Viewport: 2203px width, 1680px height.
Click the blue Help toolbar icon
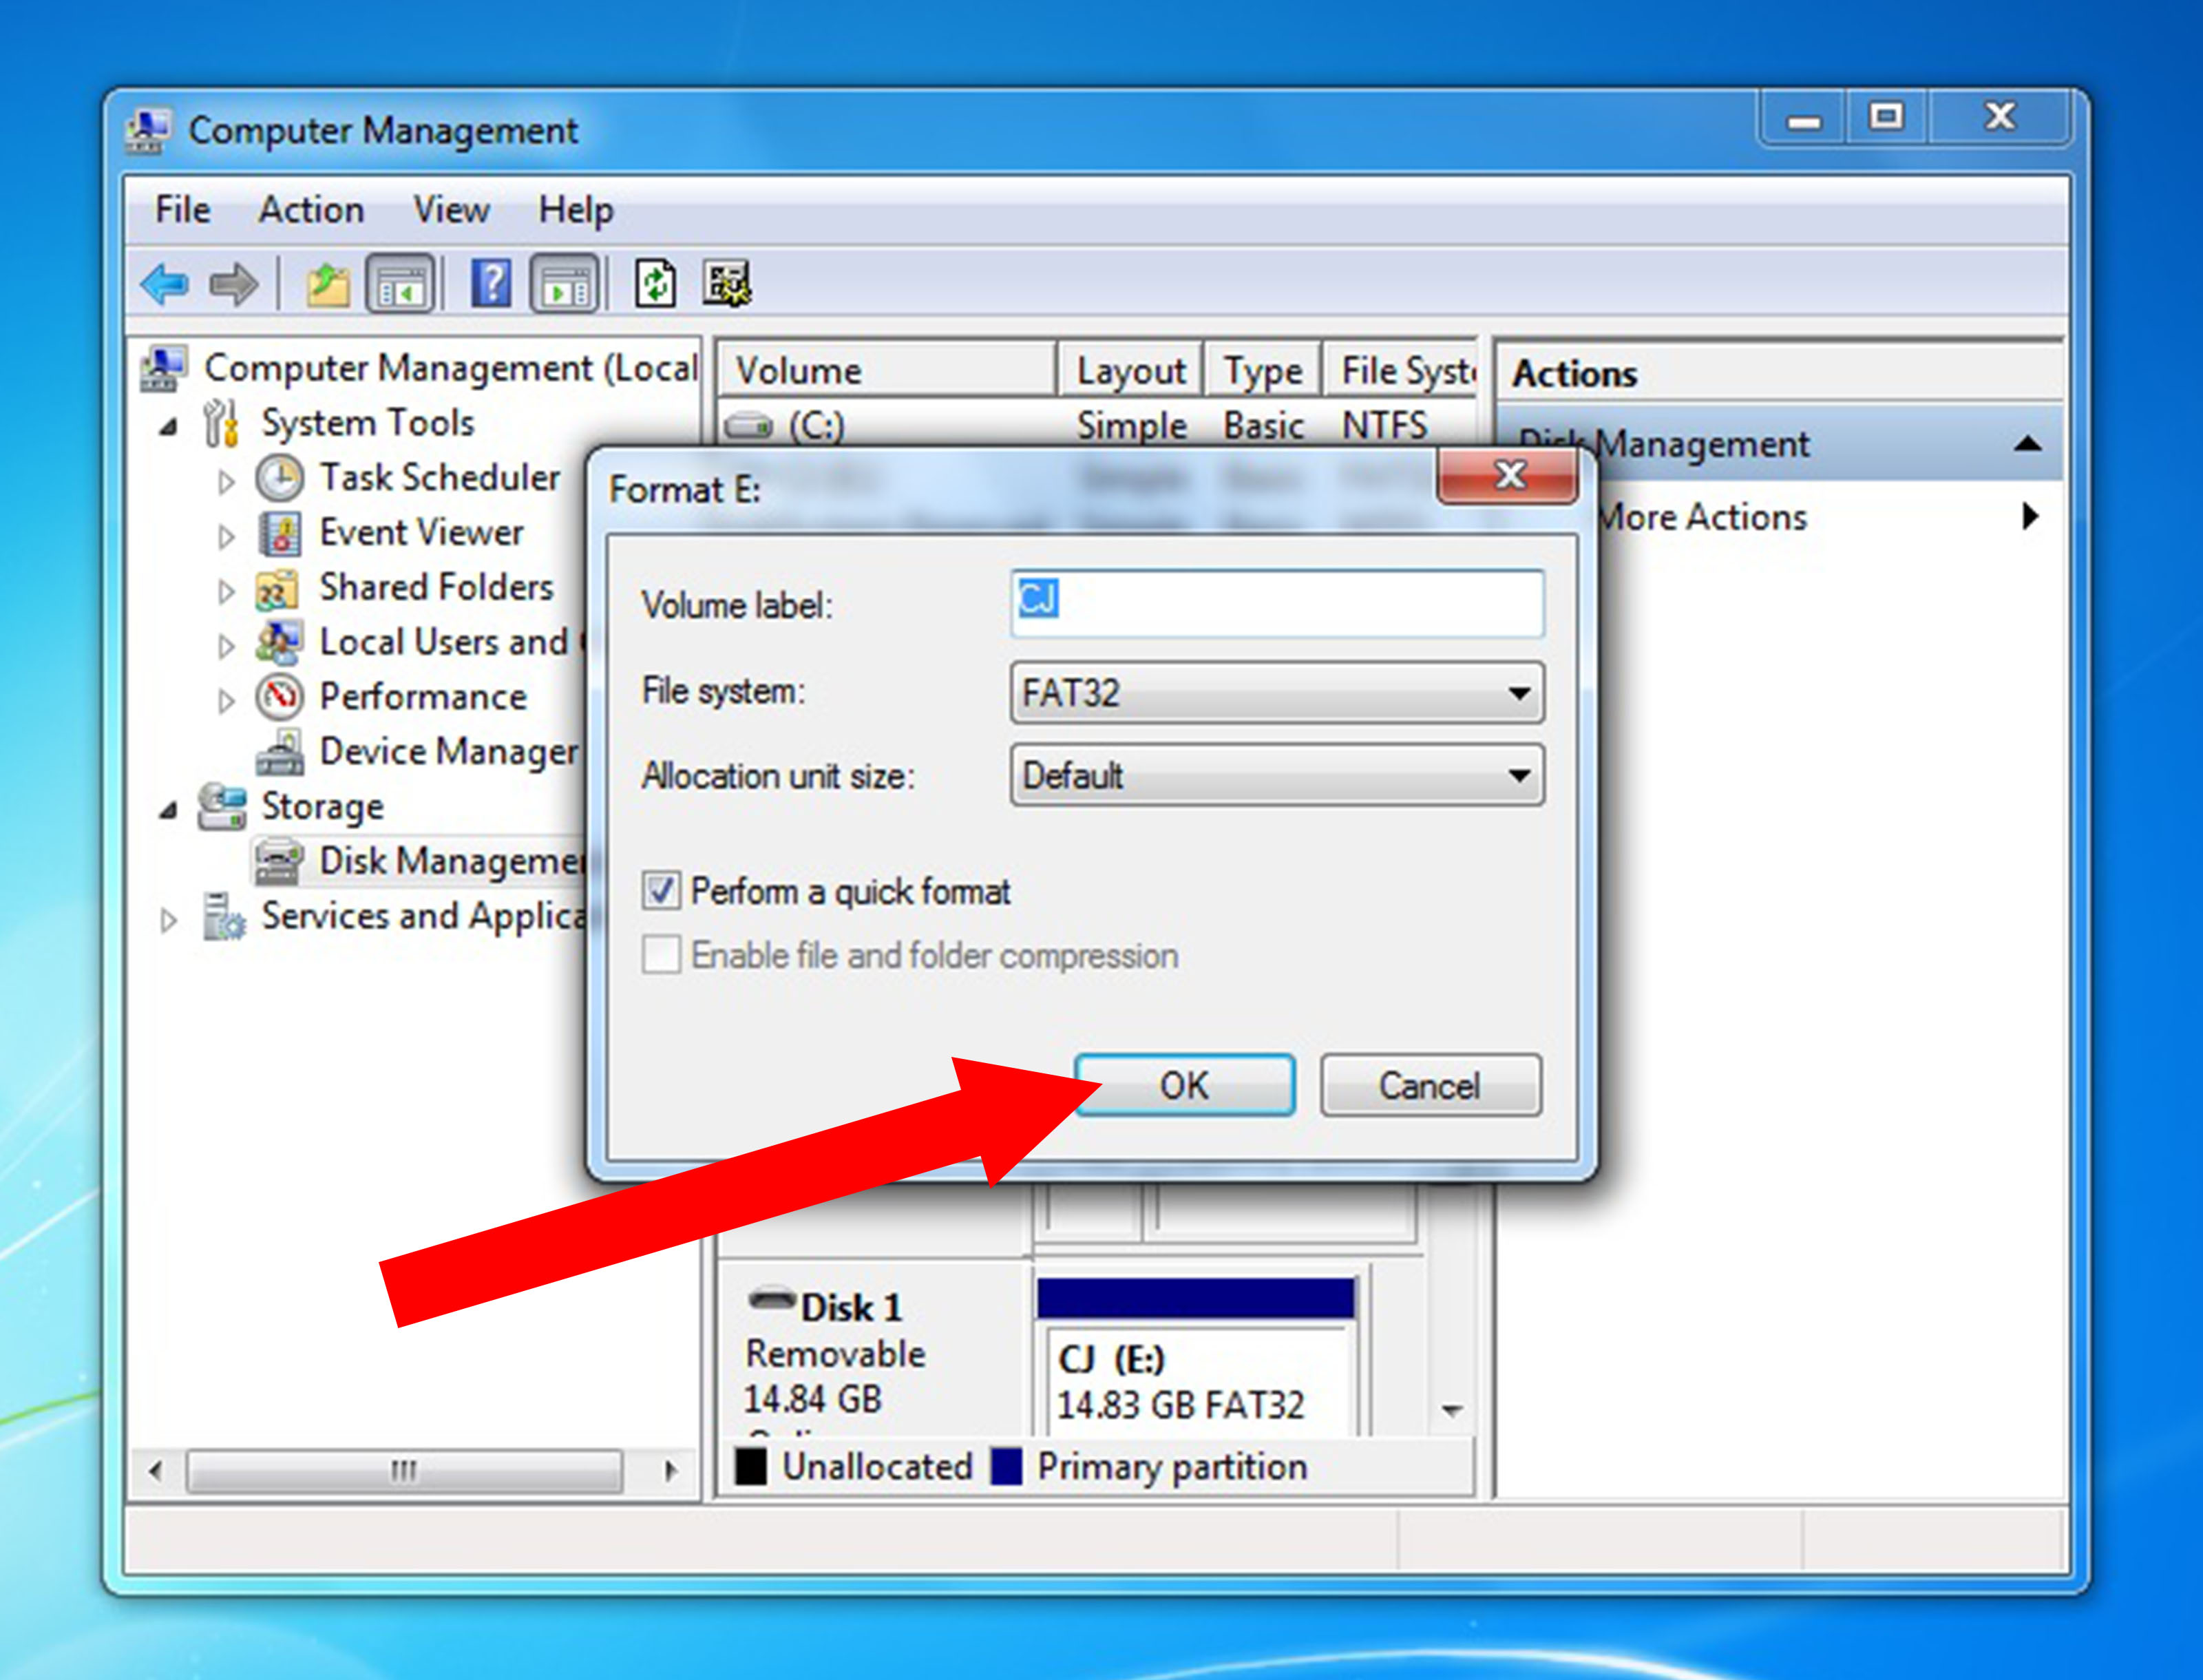click(491, 285)
